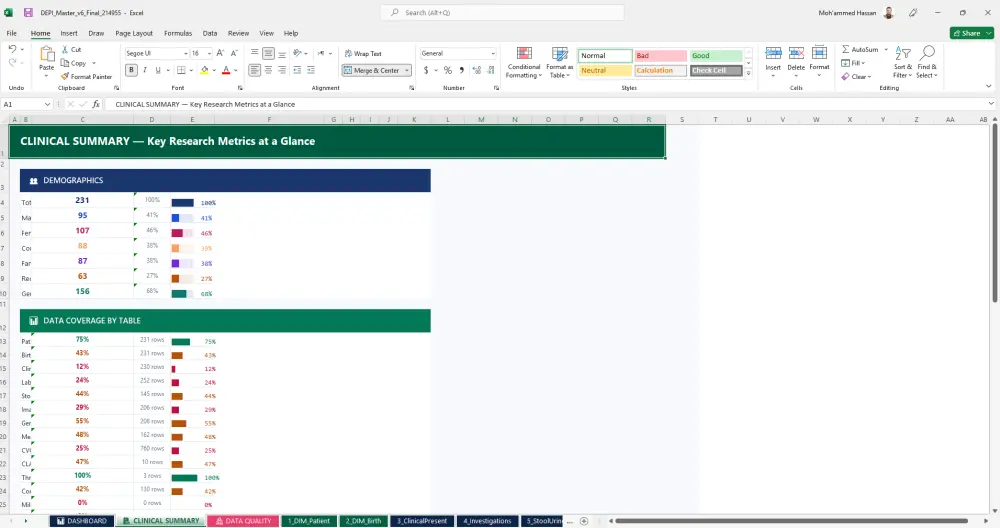1000x528 pixels.
Task: Click the AutoSum sigma button
Action: pos(860,49)
